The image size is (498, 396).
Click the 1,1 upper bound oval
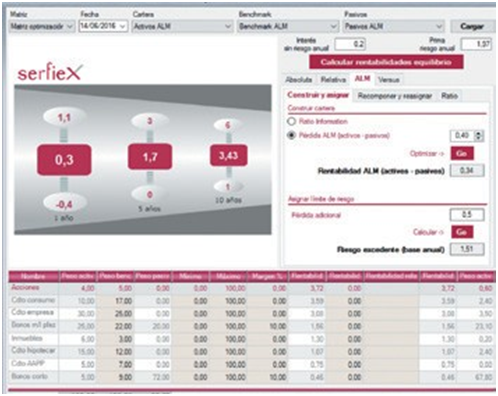(64, 117)
